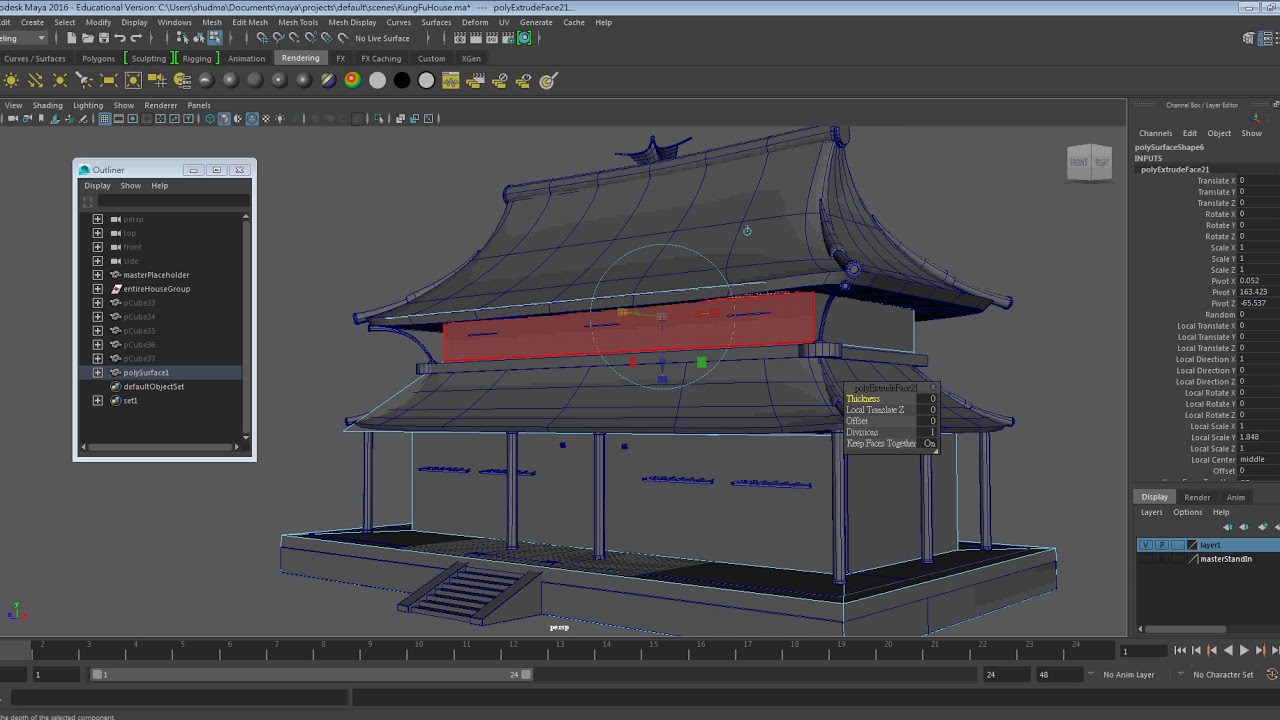Click the view cube in viewport
This screenshot has width=1280, height=720.
1089,163
